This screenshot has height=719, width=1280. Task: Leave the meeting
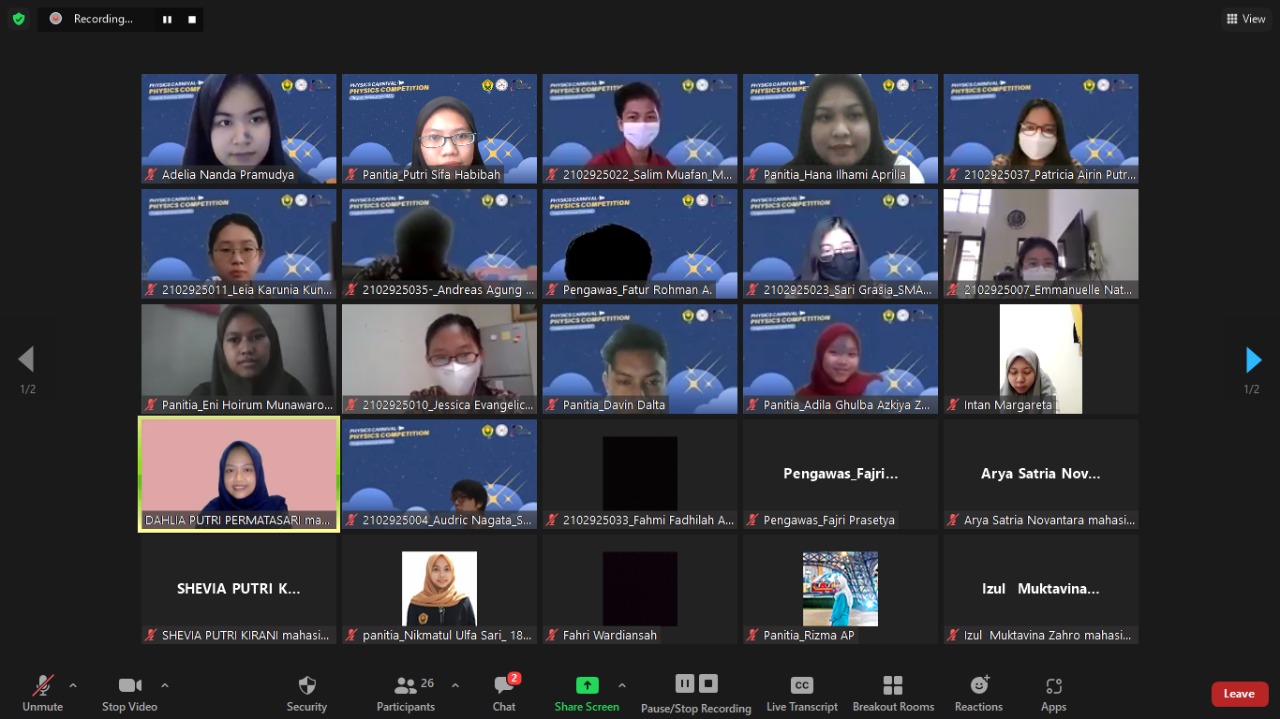click(x=1239, y=694)
